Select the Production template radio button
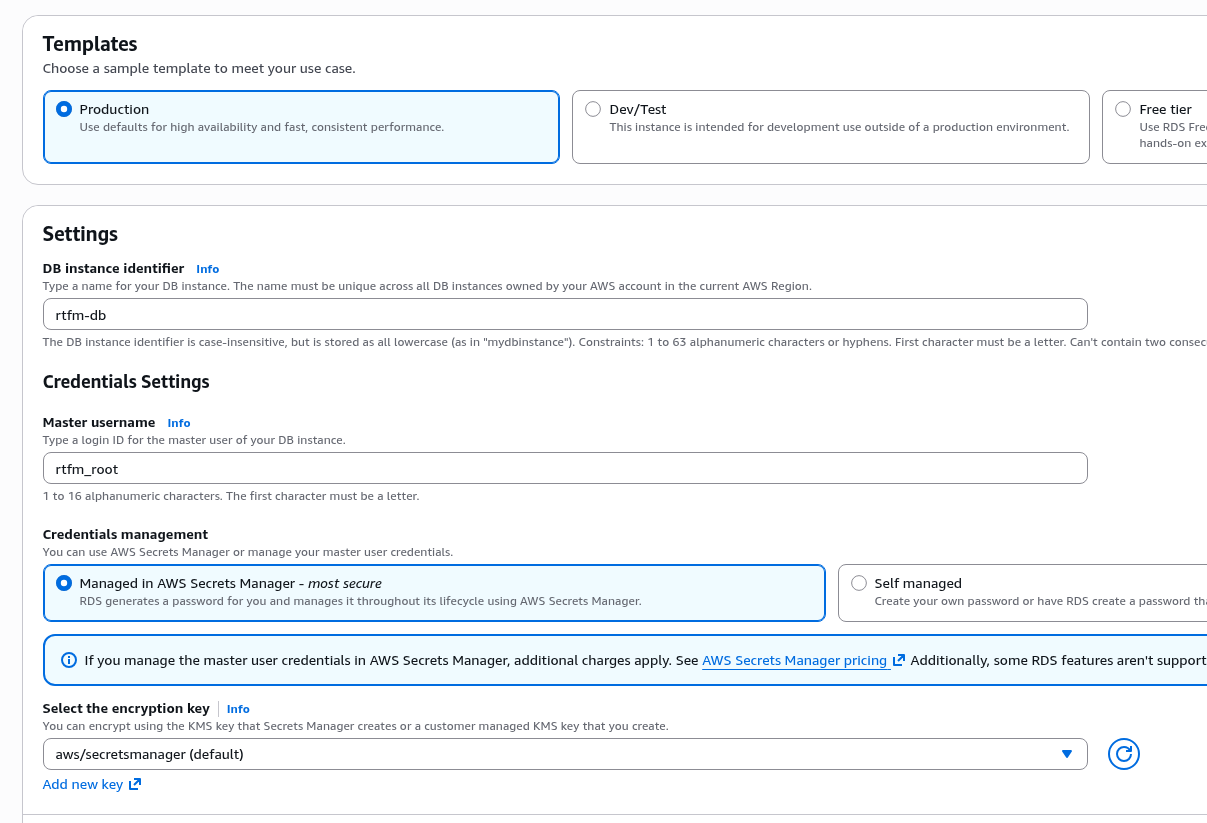 pyautogui.click(x=64, y=109)
